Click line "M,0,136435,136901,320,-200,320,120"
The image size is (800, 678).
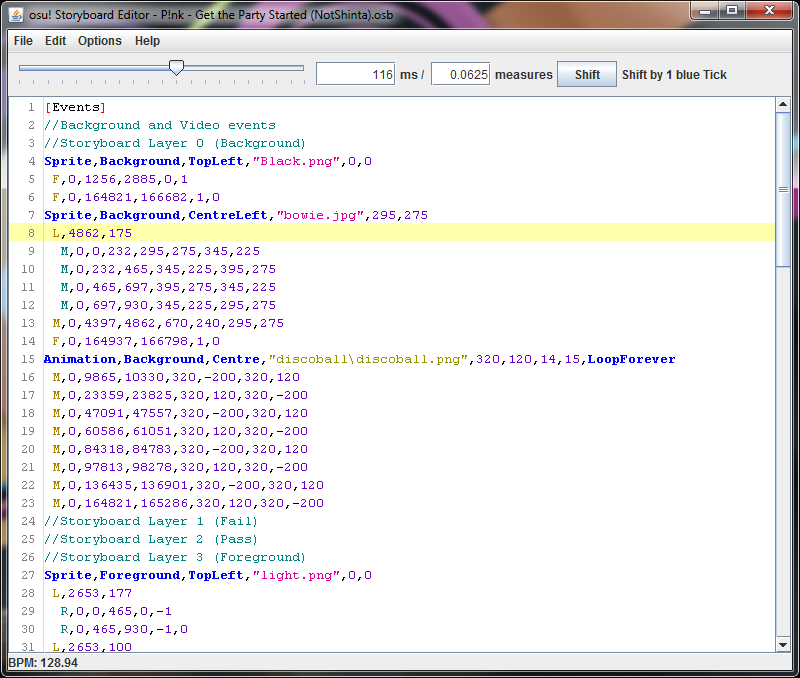(x=188, y=485)
